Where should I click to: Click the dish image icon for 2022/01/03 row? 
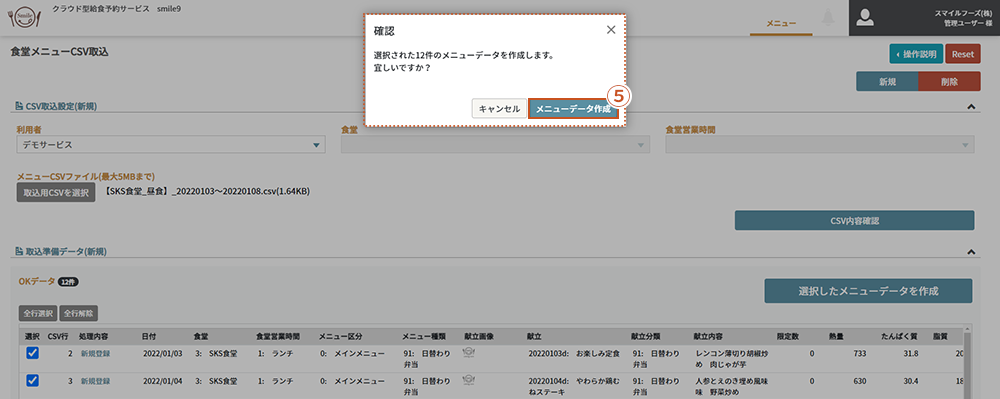pyautogui.click(x=469, y=352)
